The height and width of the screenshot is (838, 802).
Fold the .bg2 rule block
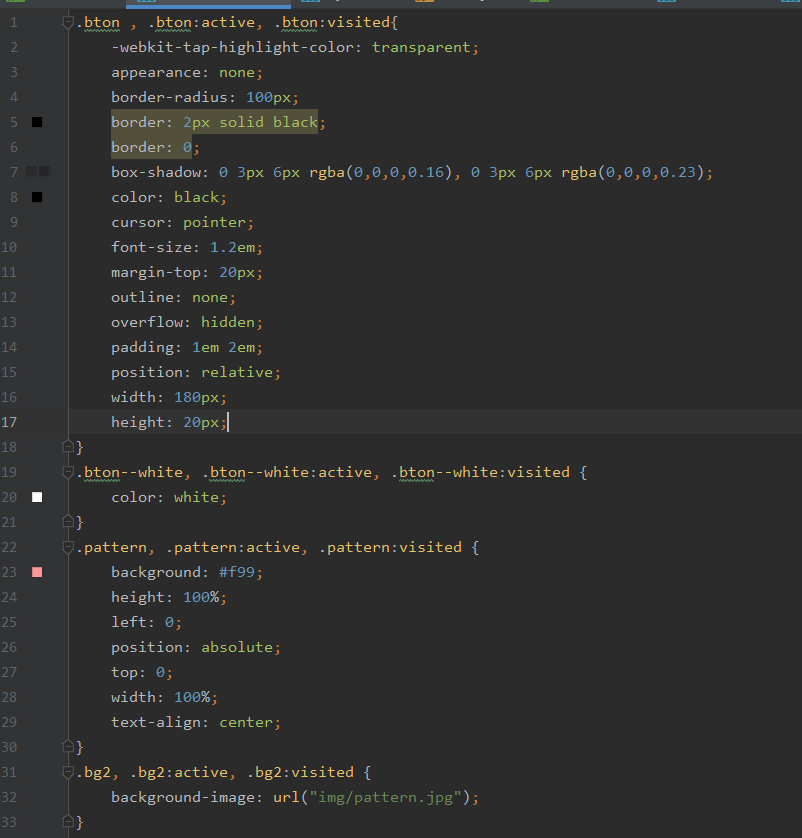pos(68,772)
